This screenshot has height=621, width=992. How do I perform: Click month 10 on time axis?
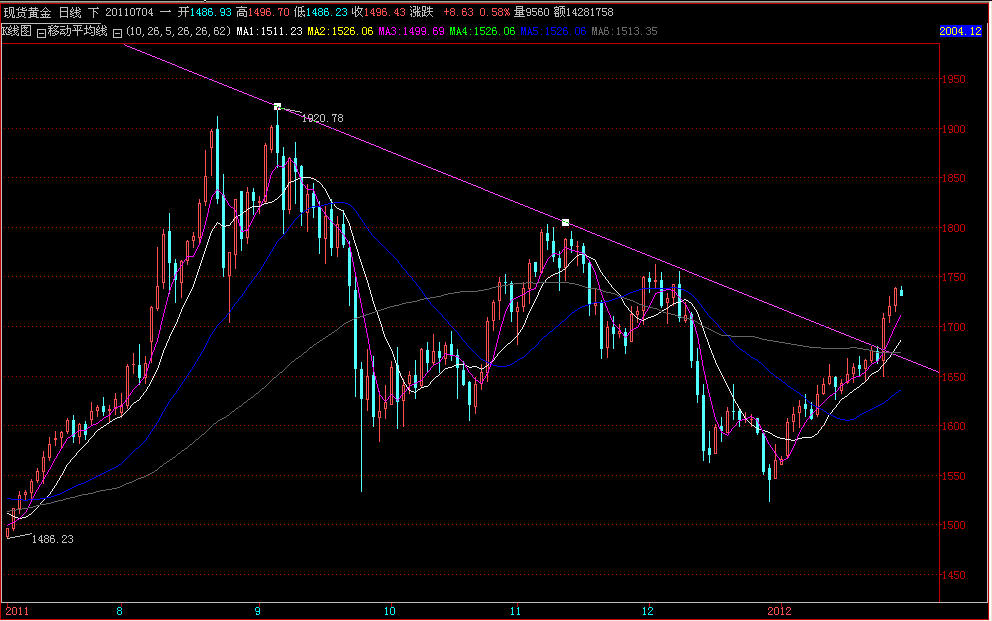pyautogui.click(x=390, y=611)
